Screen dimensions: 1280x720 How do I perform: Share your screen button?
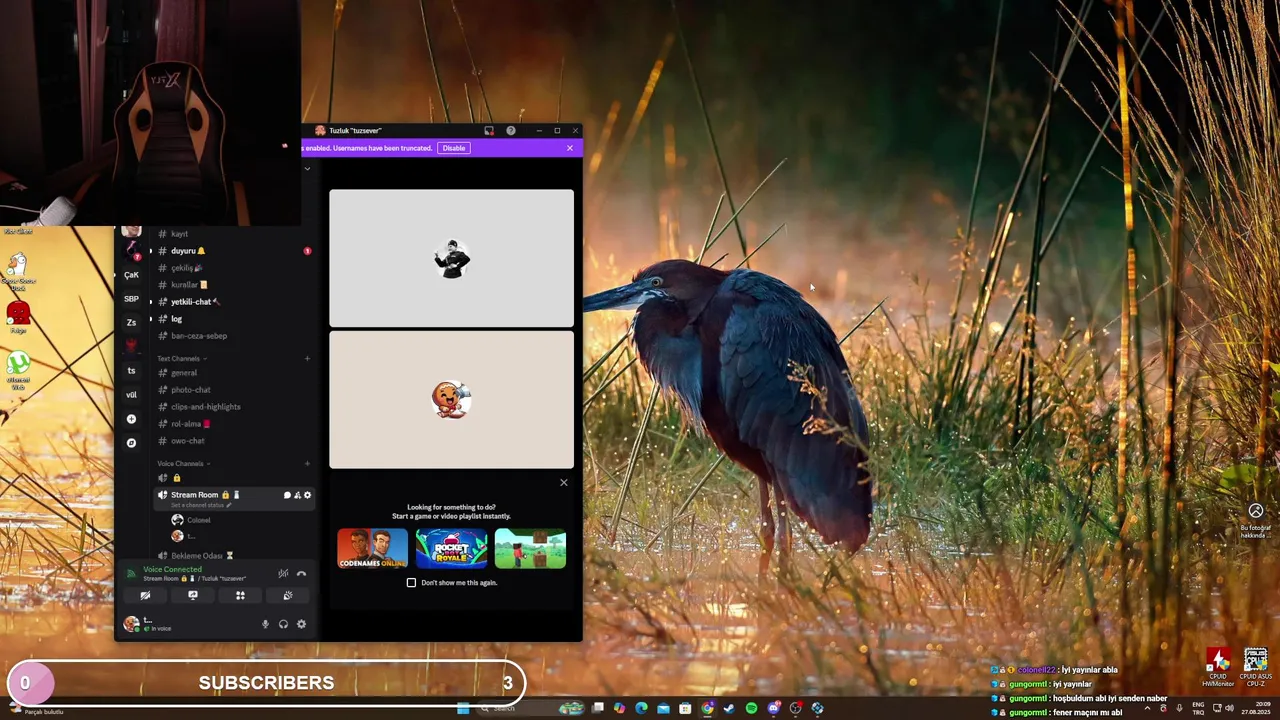pyautogui.click(x=193, y=596)
